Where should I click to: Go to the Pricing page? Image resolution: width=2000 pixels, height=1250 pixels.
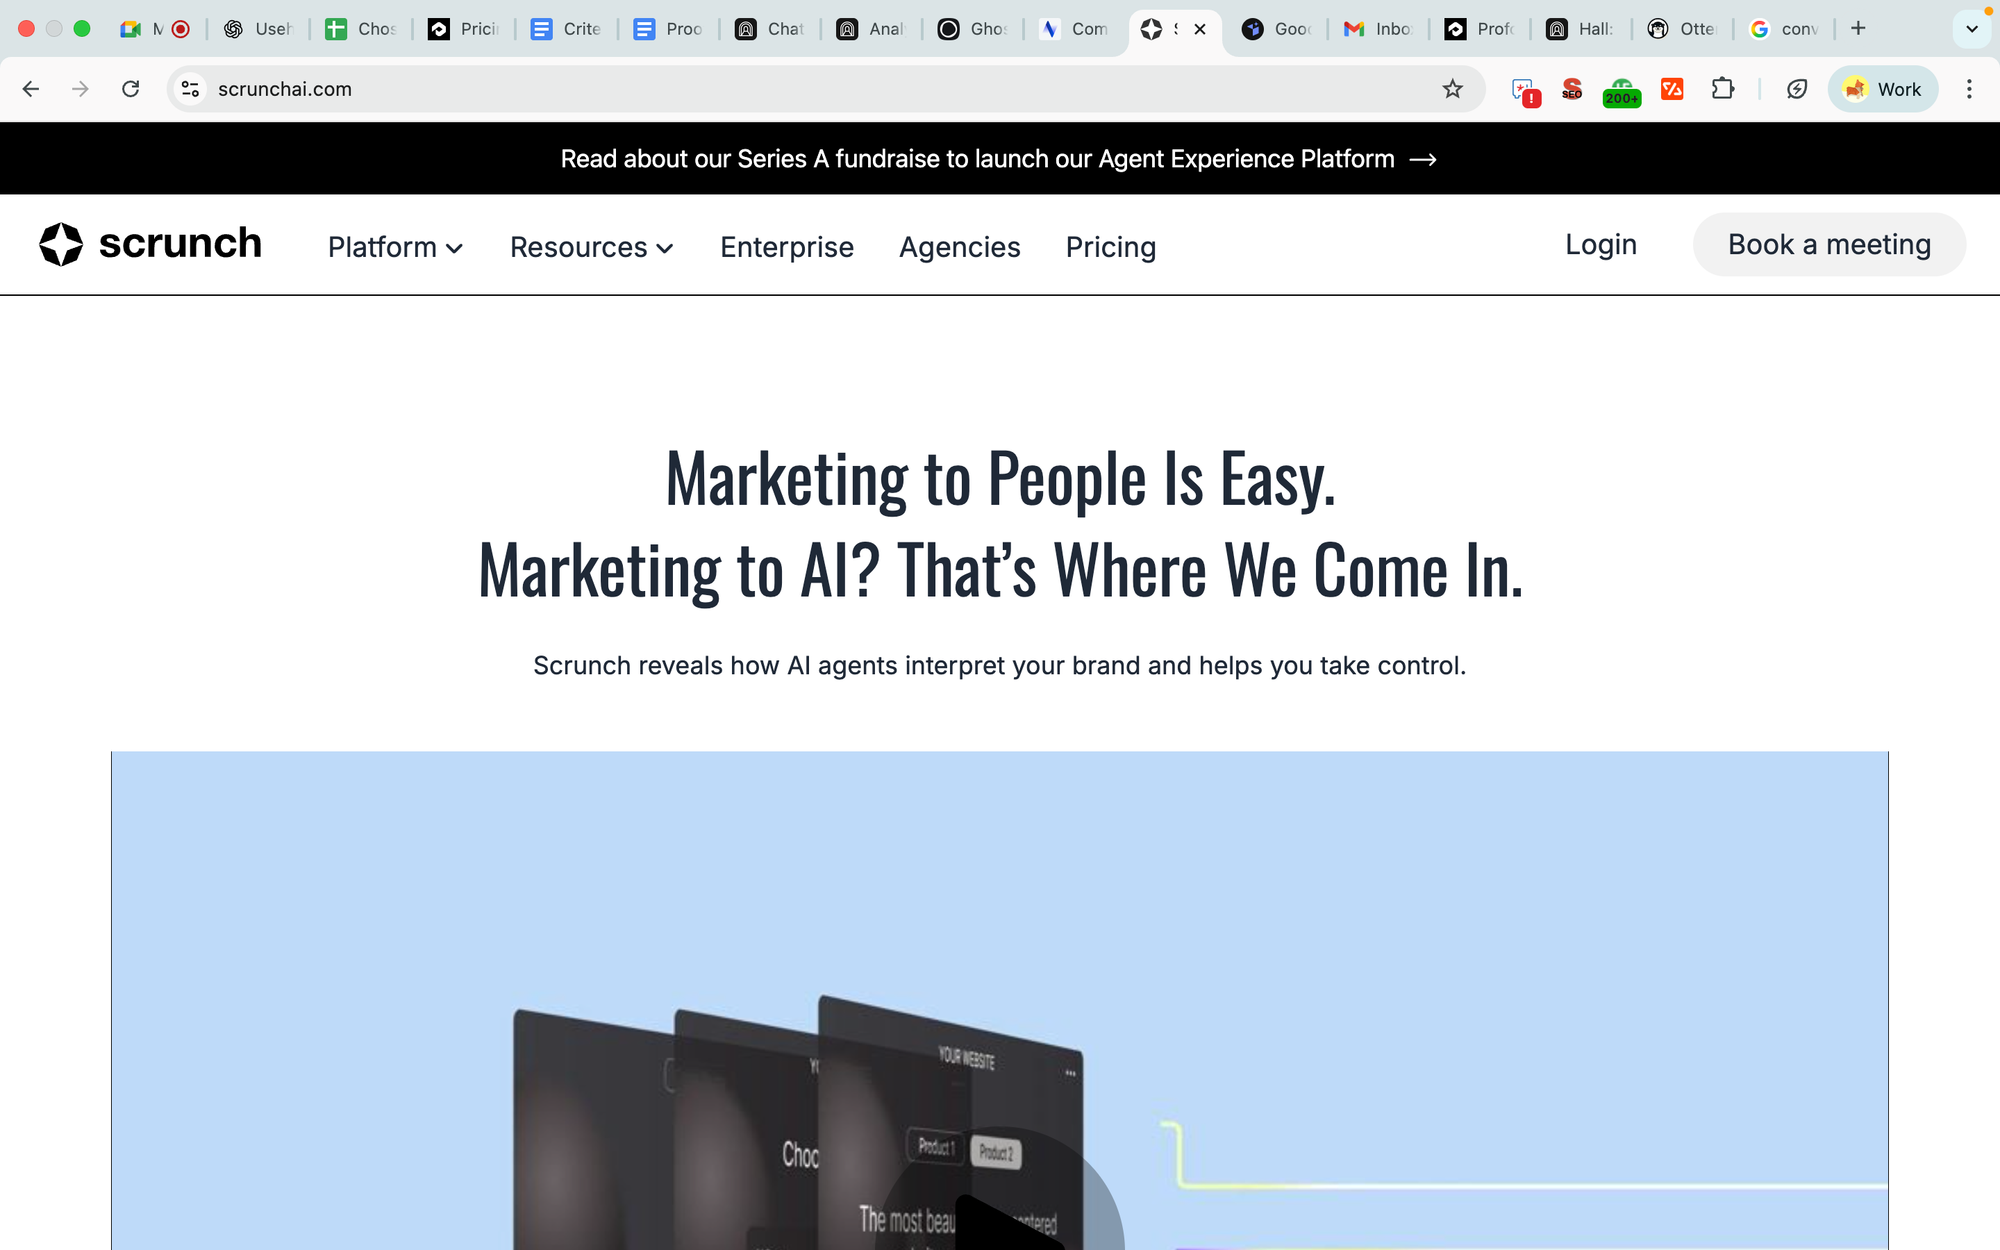(1111, 247)
